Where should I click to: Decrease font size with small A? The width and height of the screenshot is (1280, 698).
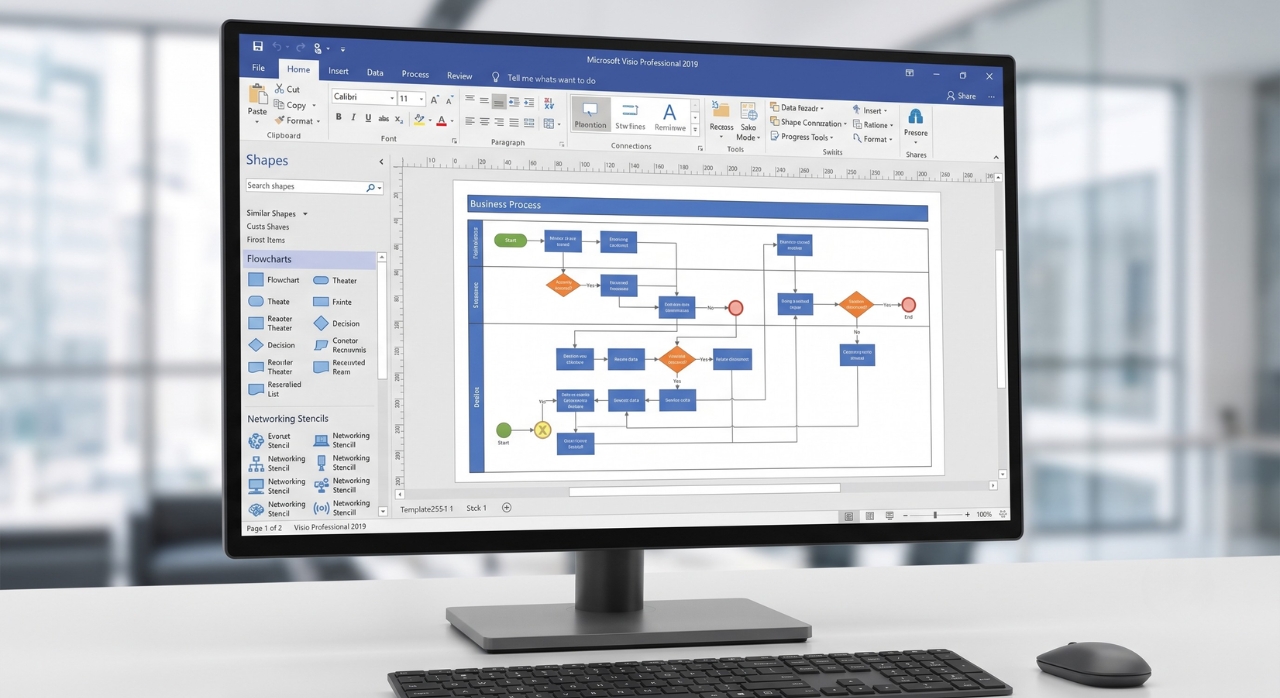pos(449,100)
